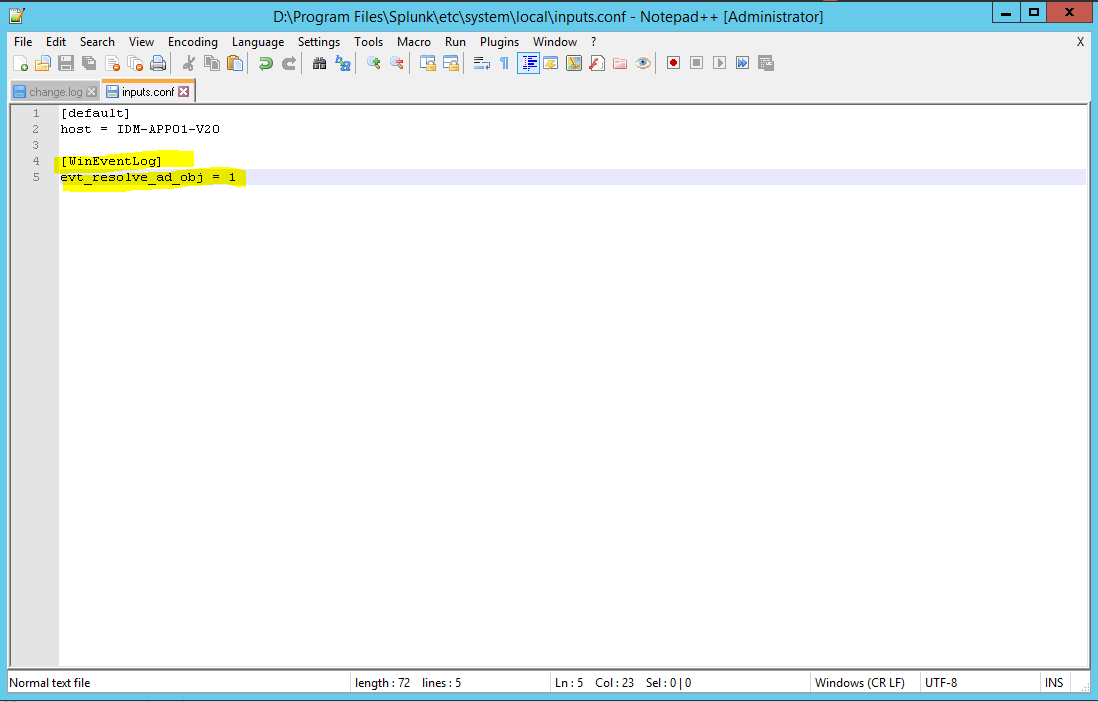Switch to the change.log tab
The image size is (1098, 702).
55,92
